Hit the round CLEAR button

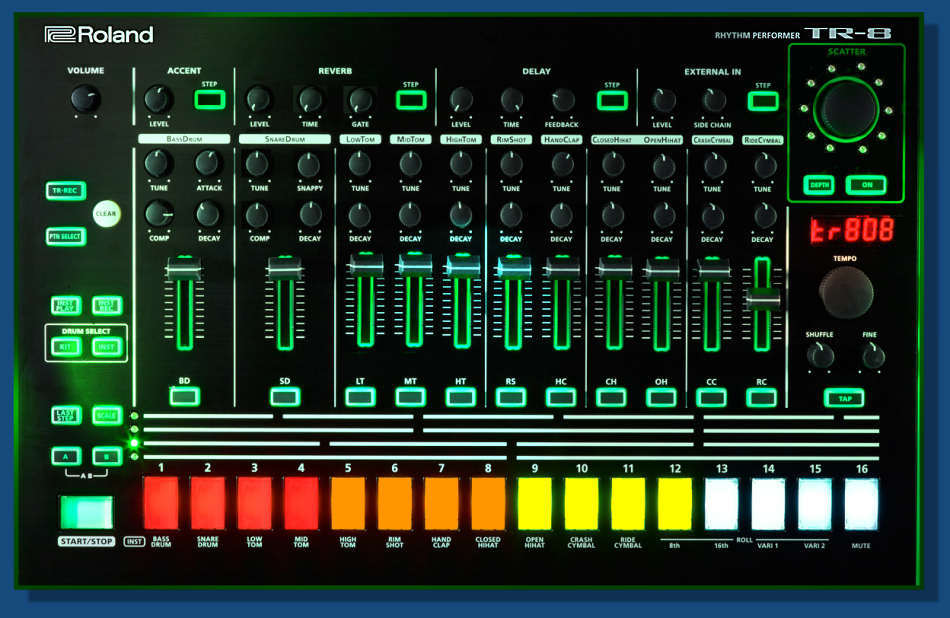tap(107, 214)
